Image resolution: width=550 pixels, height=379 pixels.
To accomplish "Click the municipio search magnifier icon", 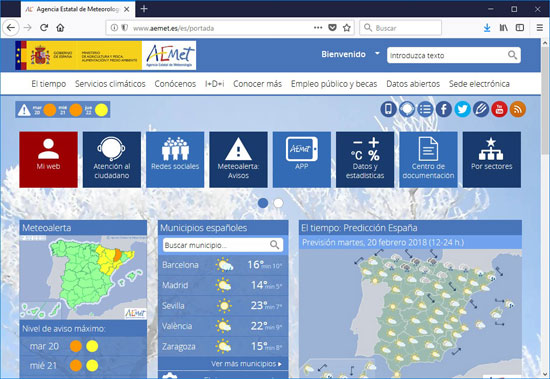I will pos(275,245).
